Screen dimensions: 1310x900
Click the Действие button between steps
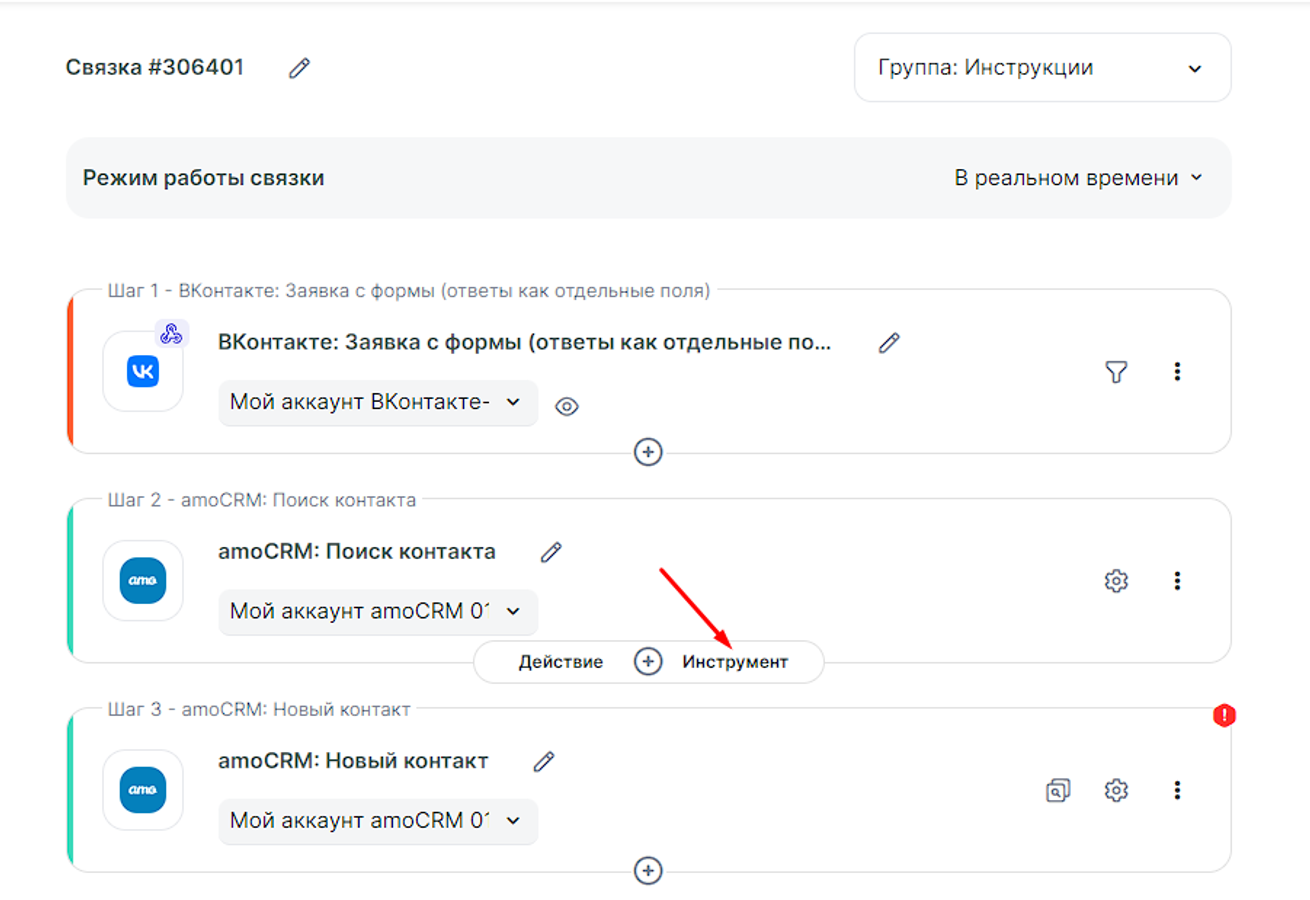click(x=560, y=662)
